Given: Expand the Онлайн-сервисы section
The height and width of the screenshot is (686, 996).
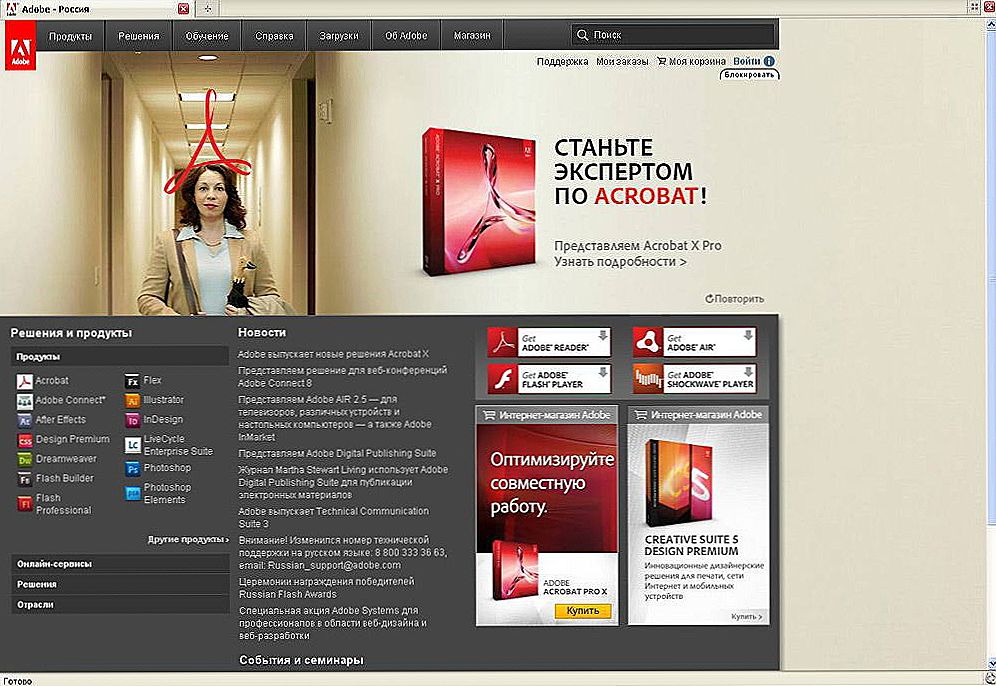Looking at the screenshot, I should click(x=119, y=564).
